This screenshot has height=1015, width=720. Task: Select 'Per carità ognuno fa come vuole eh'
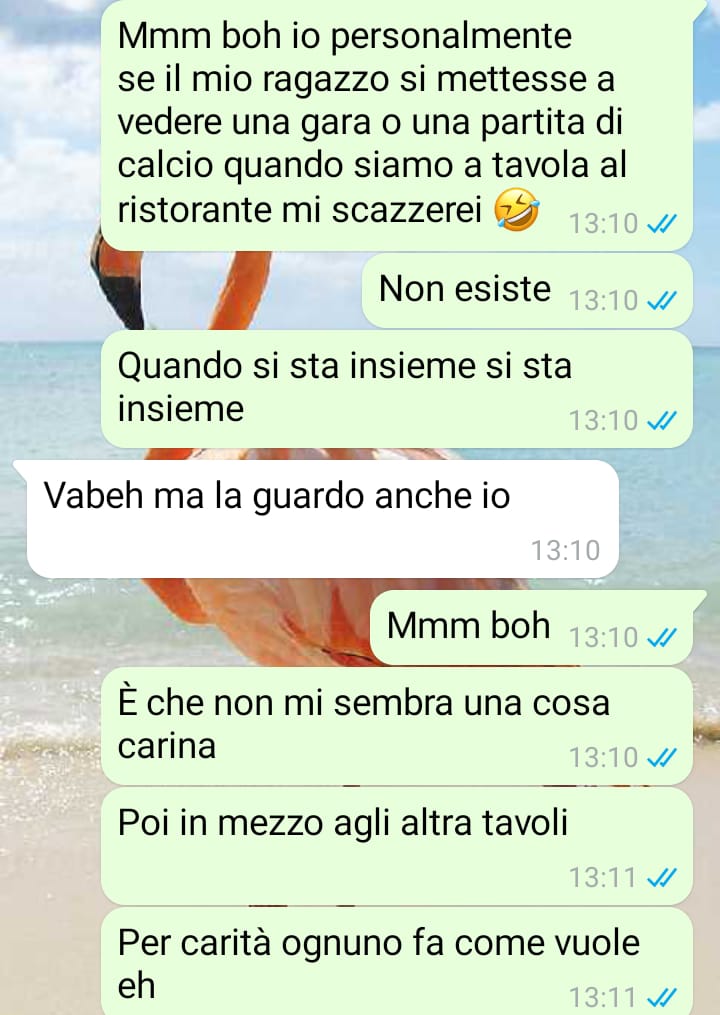click(x=397, y=961)
